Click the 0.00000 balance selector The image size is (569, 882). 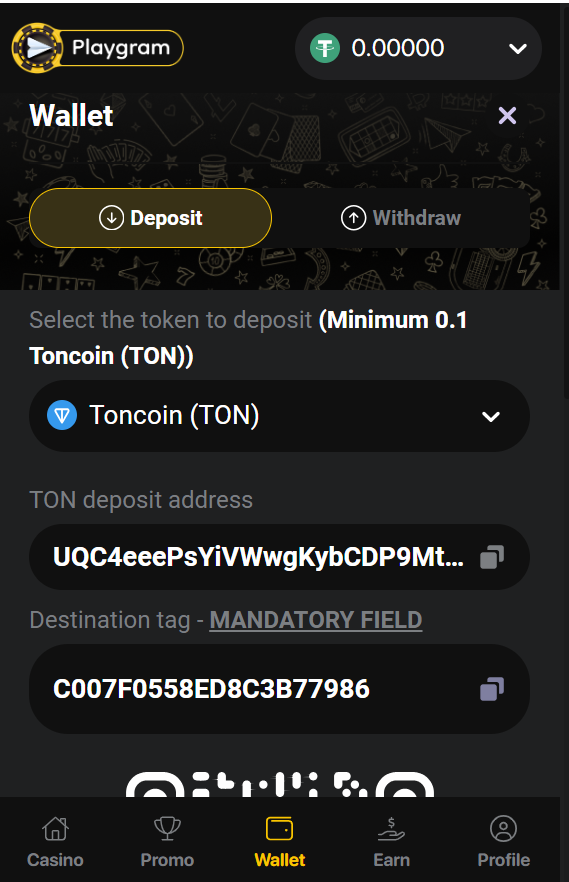(418, 48)
